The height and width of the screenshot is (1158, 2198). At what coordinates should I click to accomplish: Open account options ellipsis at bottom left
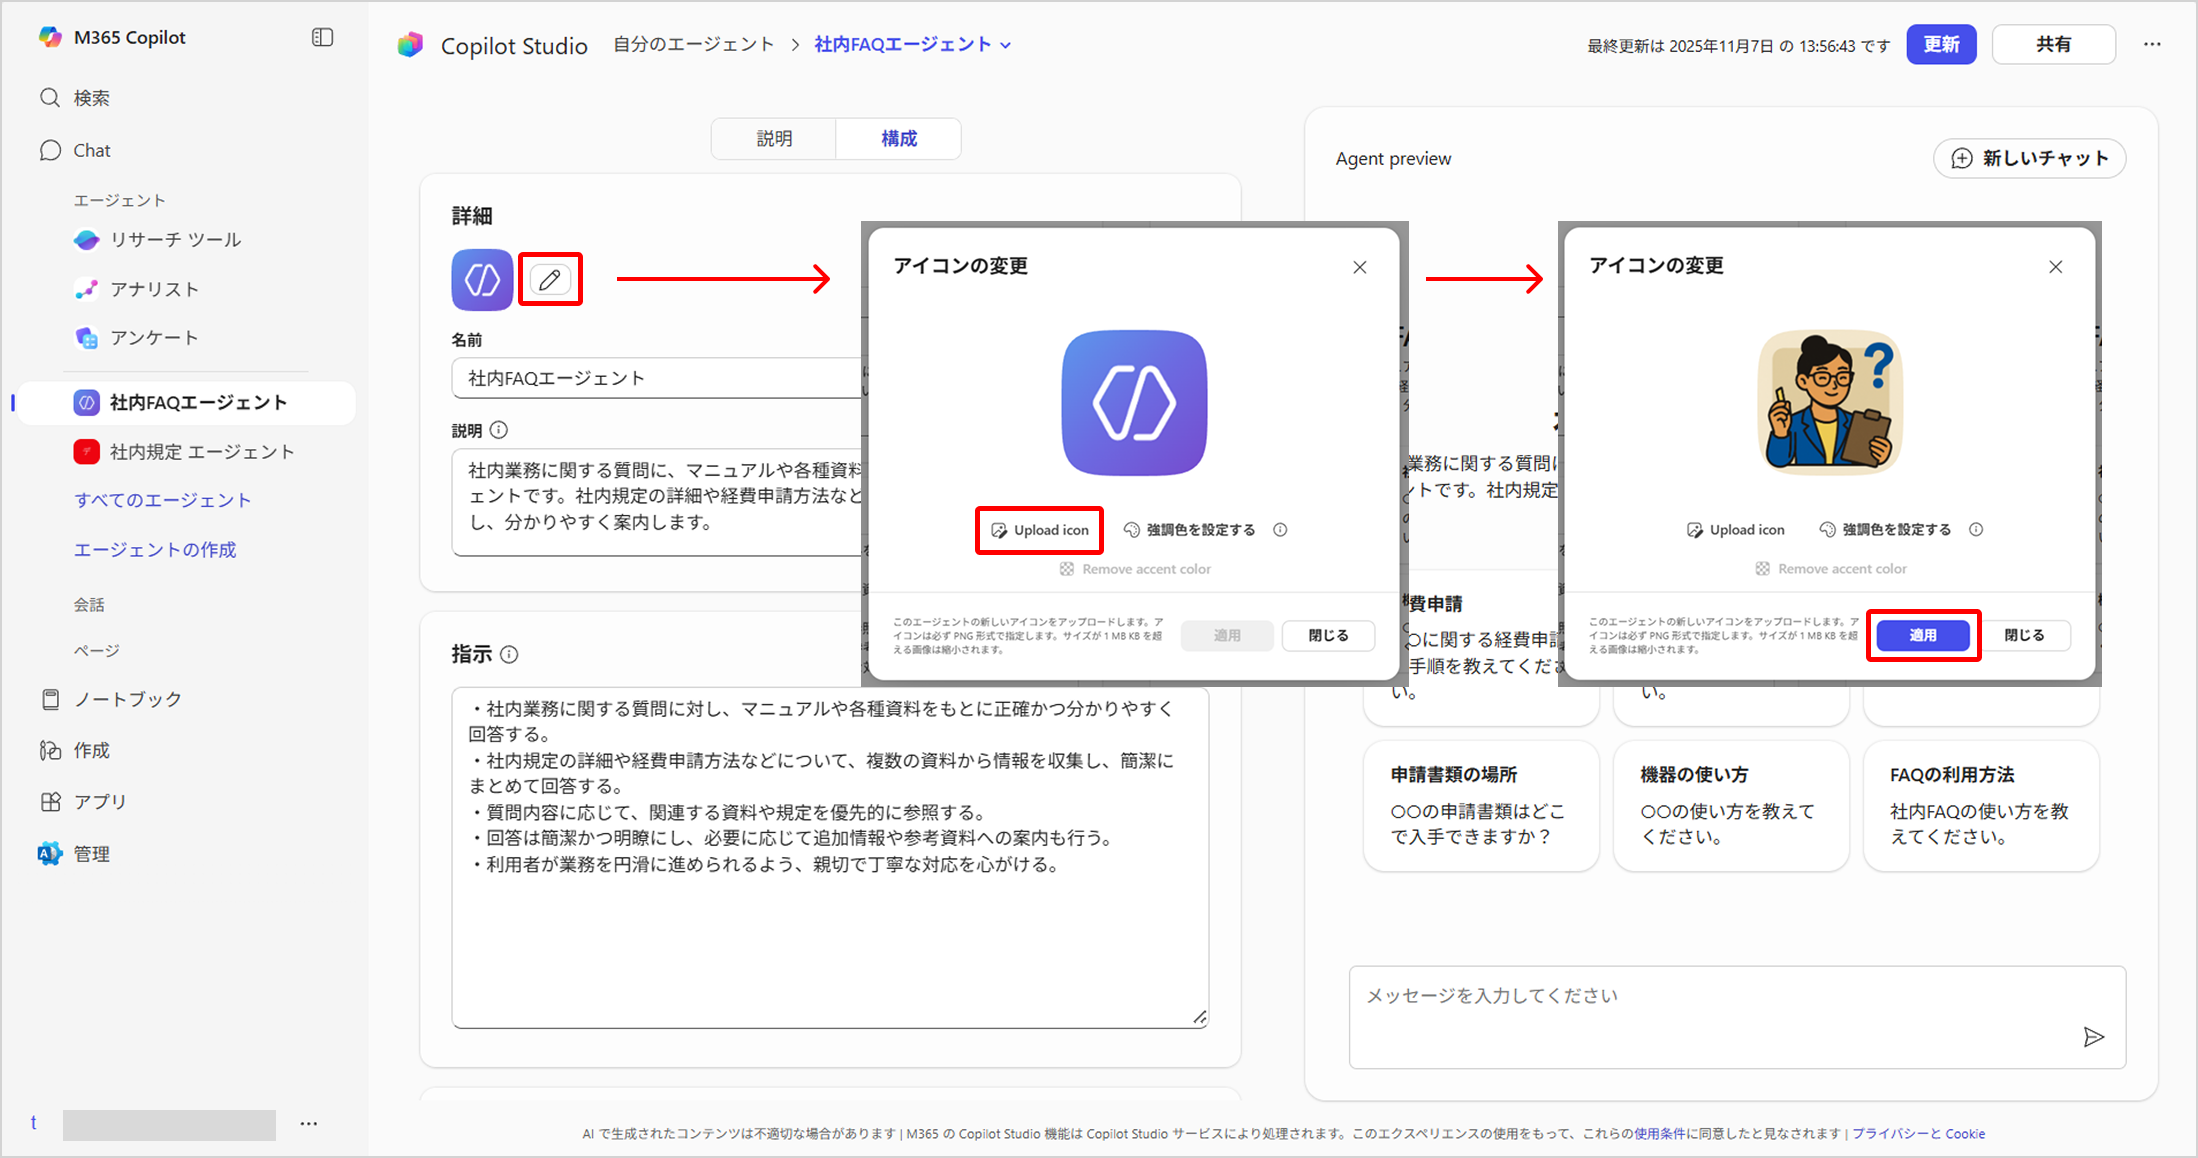309,1124
